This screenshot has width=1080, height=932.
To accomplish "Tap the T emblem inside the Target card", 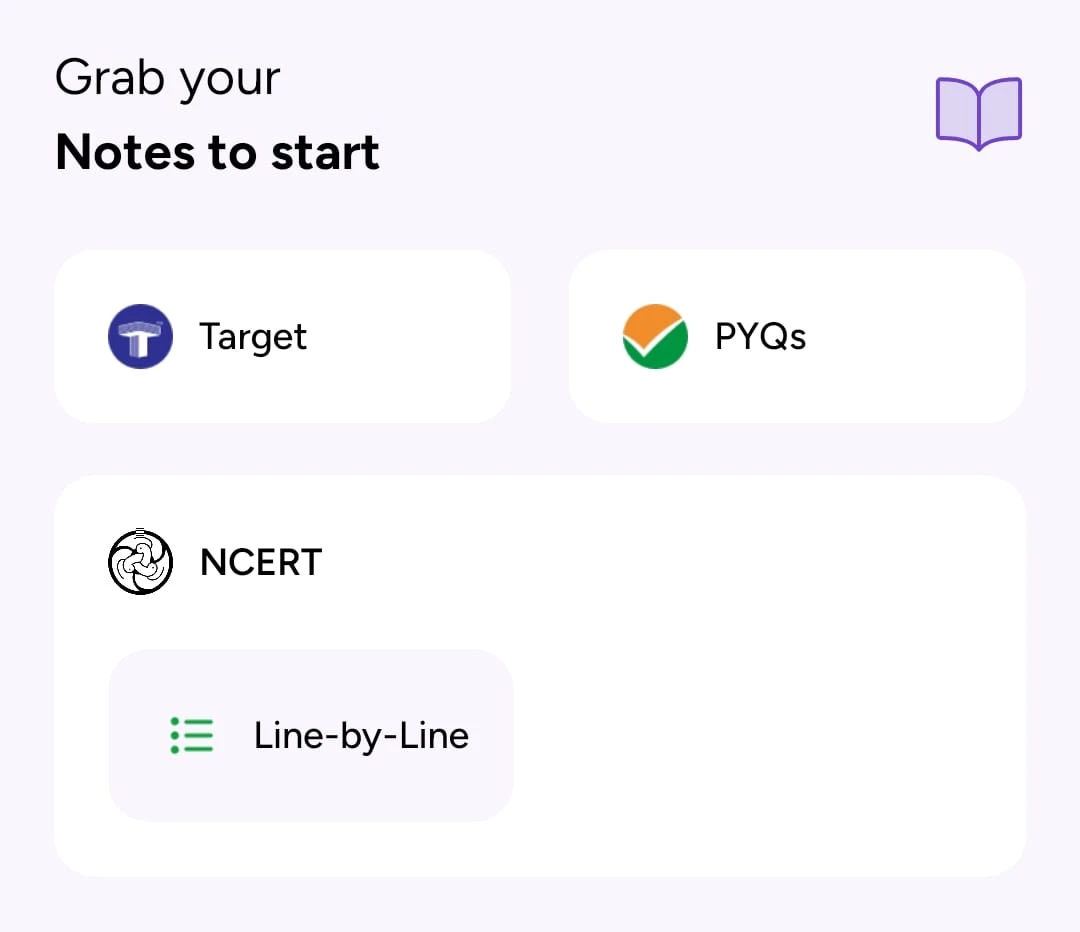I will click(x=140, y=336).
